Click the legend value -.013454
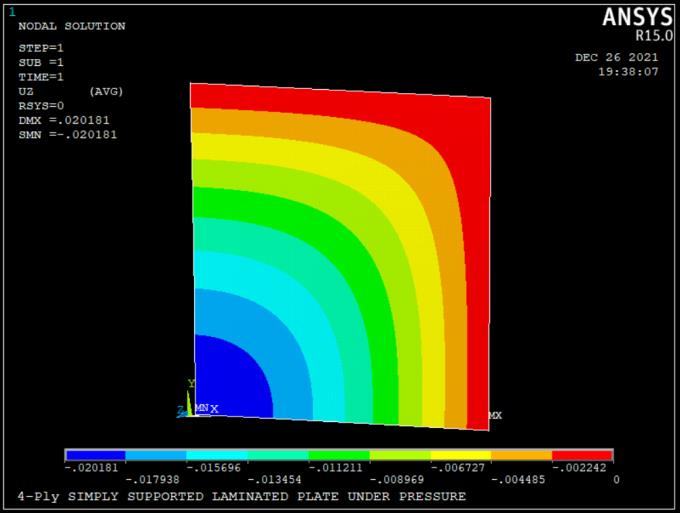This screenshot has width=680, height=513. click(275, 480)
